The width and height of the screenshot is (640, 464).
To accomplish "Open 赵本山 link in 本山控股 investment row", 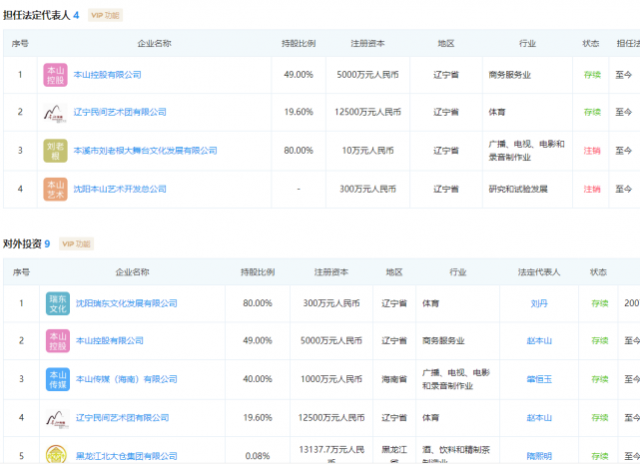I will coord(539,341).
